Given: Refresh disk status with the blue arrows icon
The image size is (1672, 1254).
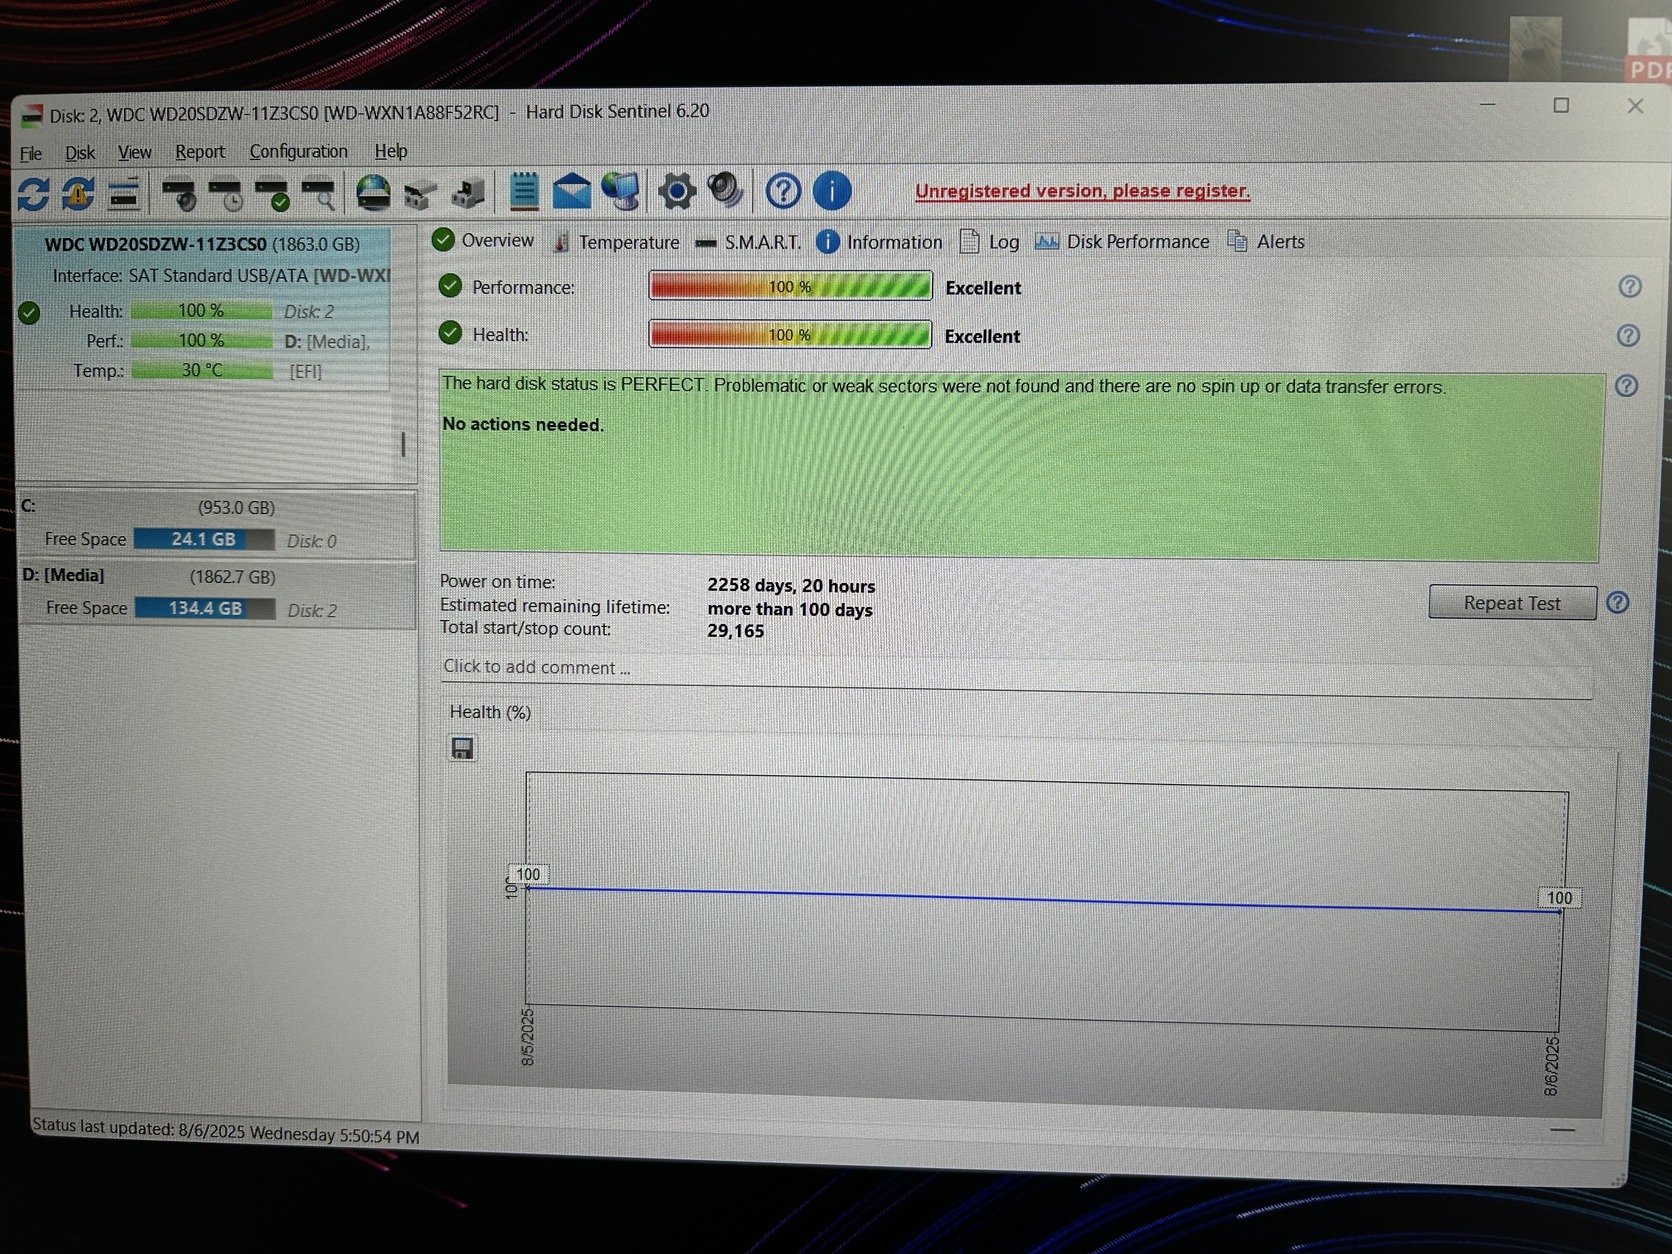Looking at the screenshot, I should [33, 194].
